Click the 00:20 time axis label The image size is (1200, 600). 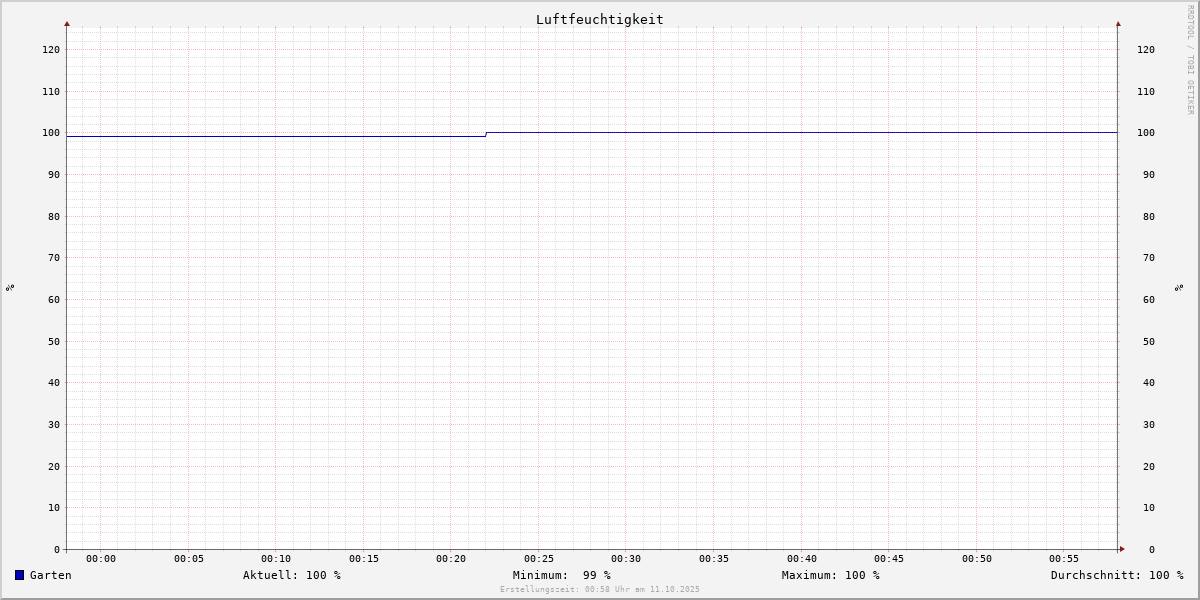(x=451, y=559)
